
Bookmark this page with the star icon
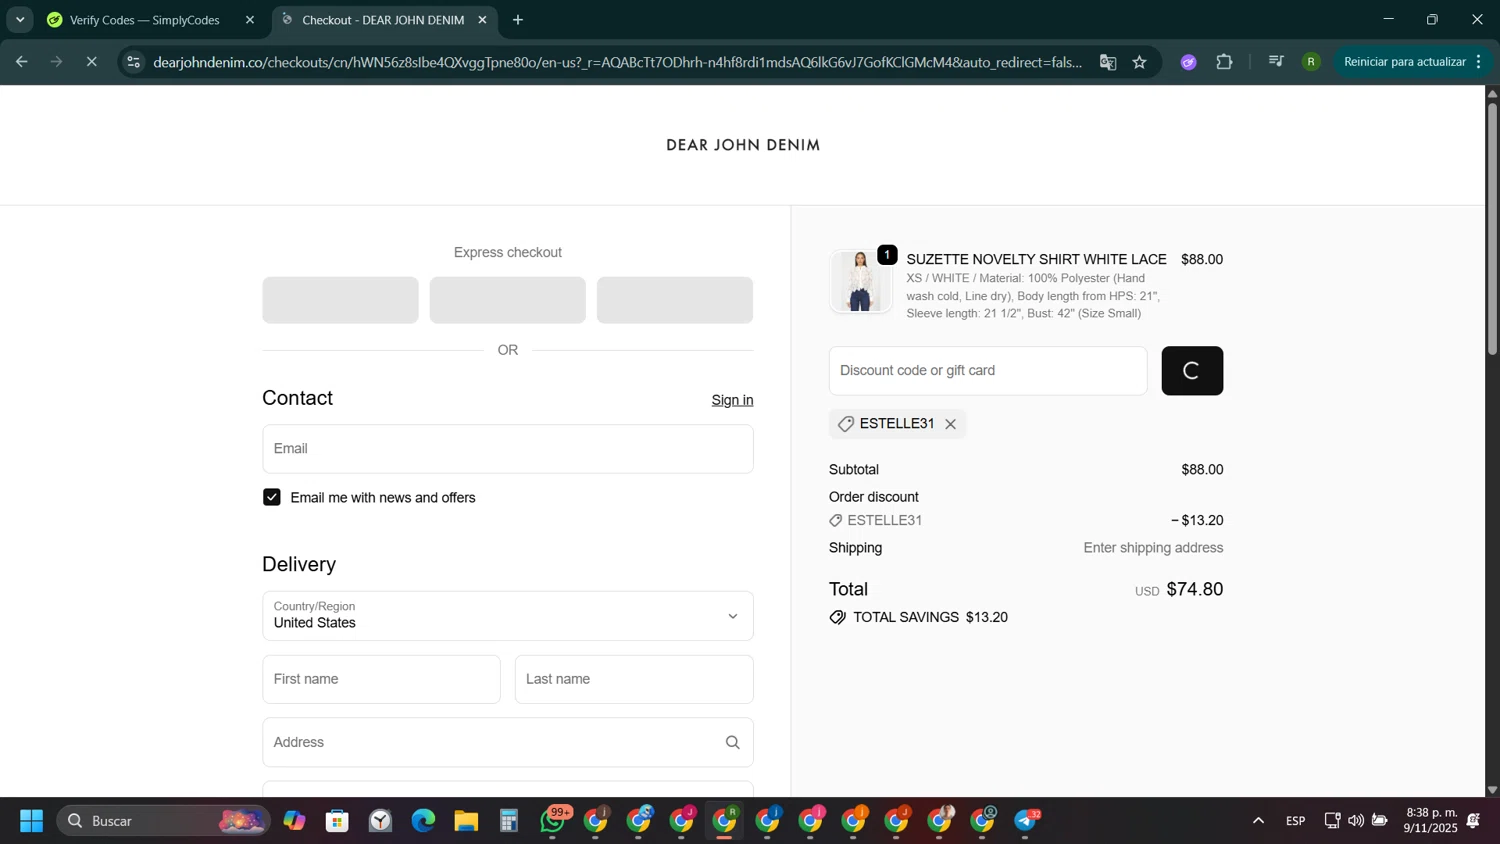[1140, 62]
